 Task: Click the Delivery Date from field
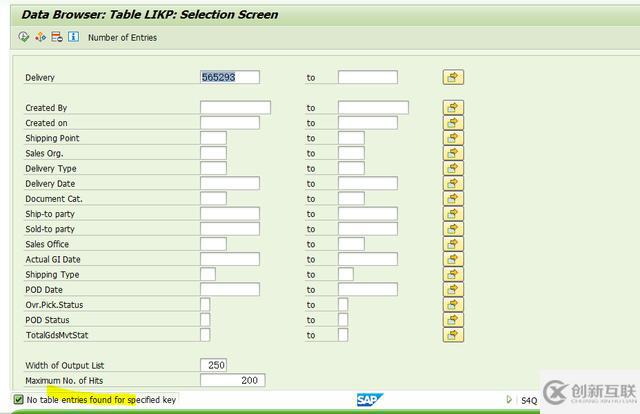(230, 183)
